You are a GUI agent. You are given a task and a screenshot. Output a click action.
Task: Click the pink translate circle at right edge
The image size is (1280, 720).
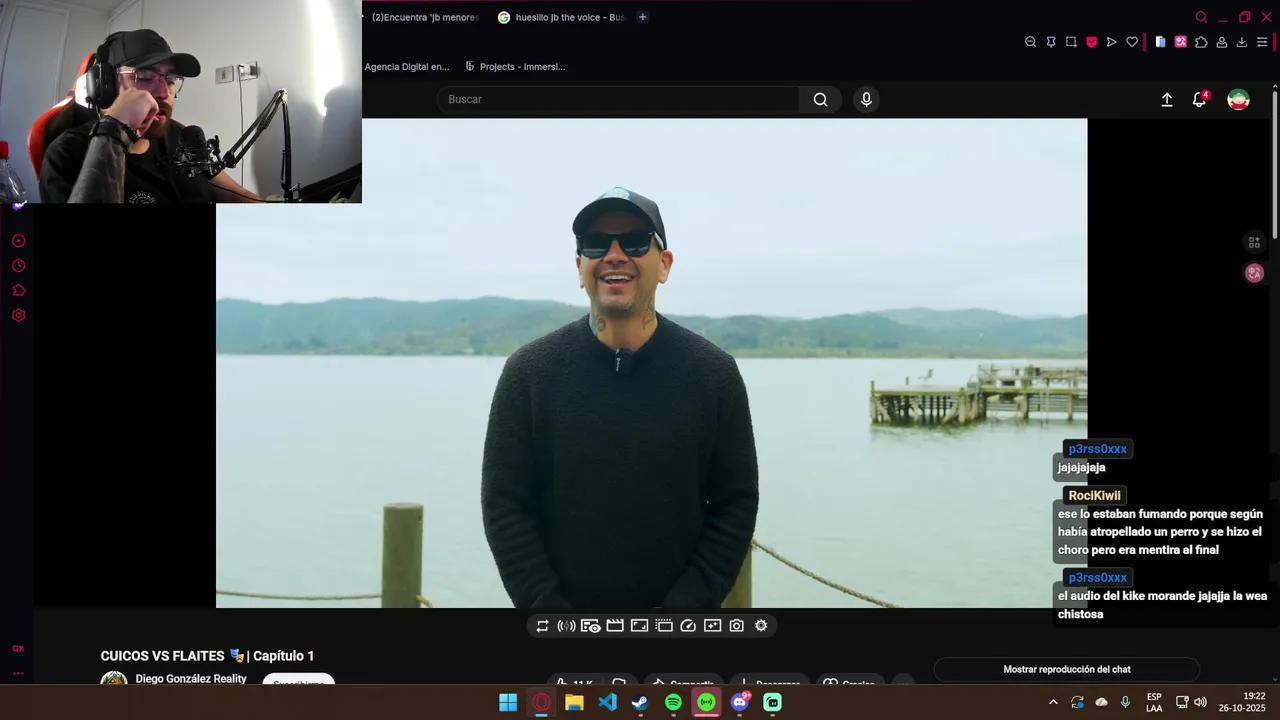click(1254, 273)
